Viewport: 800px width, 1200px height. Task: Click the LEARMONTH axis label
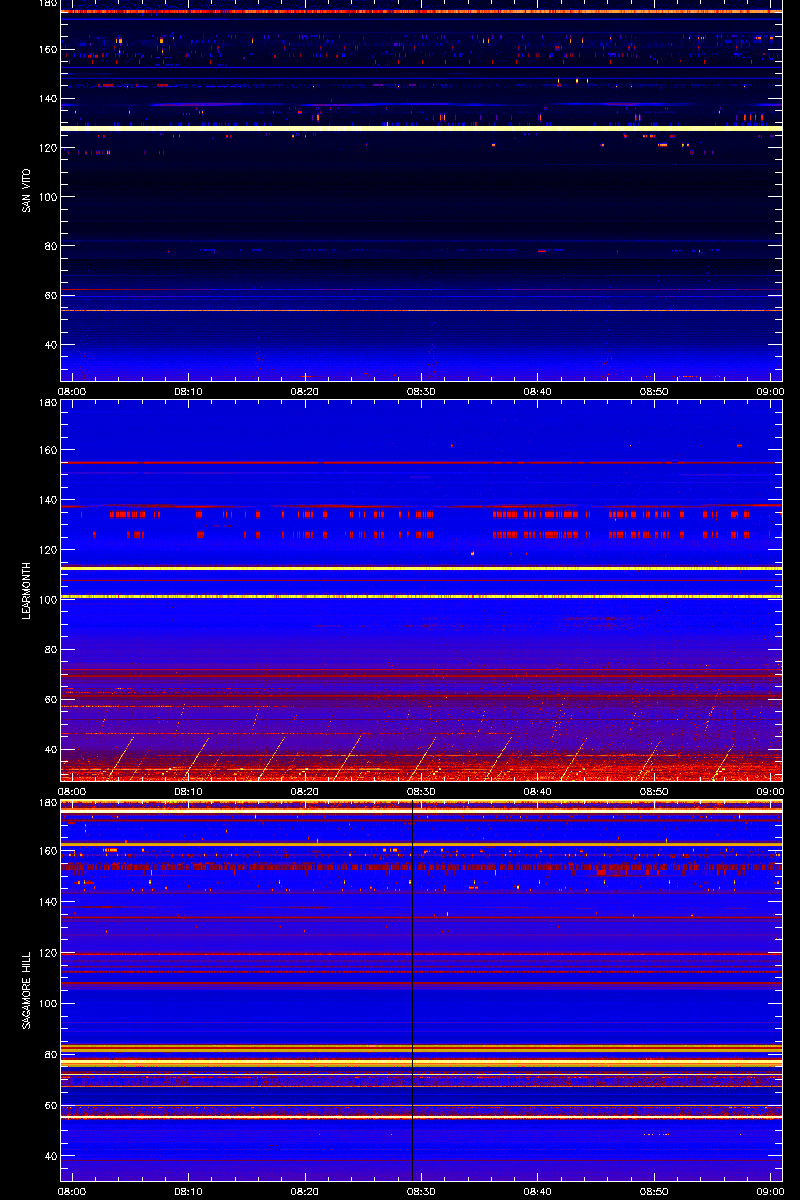[26, 591]
